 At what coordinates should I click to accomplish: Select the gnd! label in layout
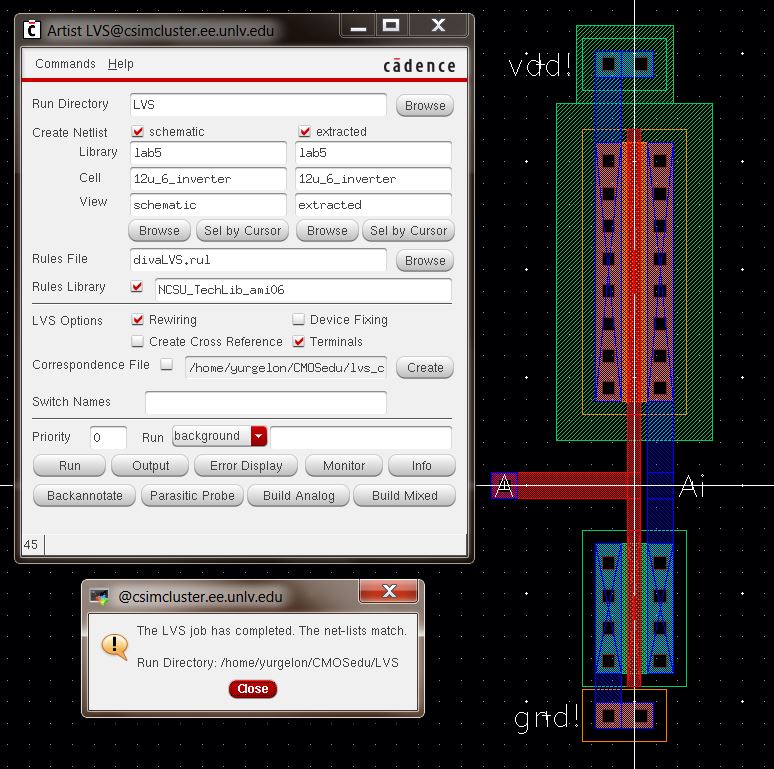(x=546, y=717)
